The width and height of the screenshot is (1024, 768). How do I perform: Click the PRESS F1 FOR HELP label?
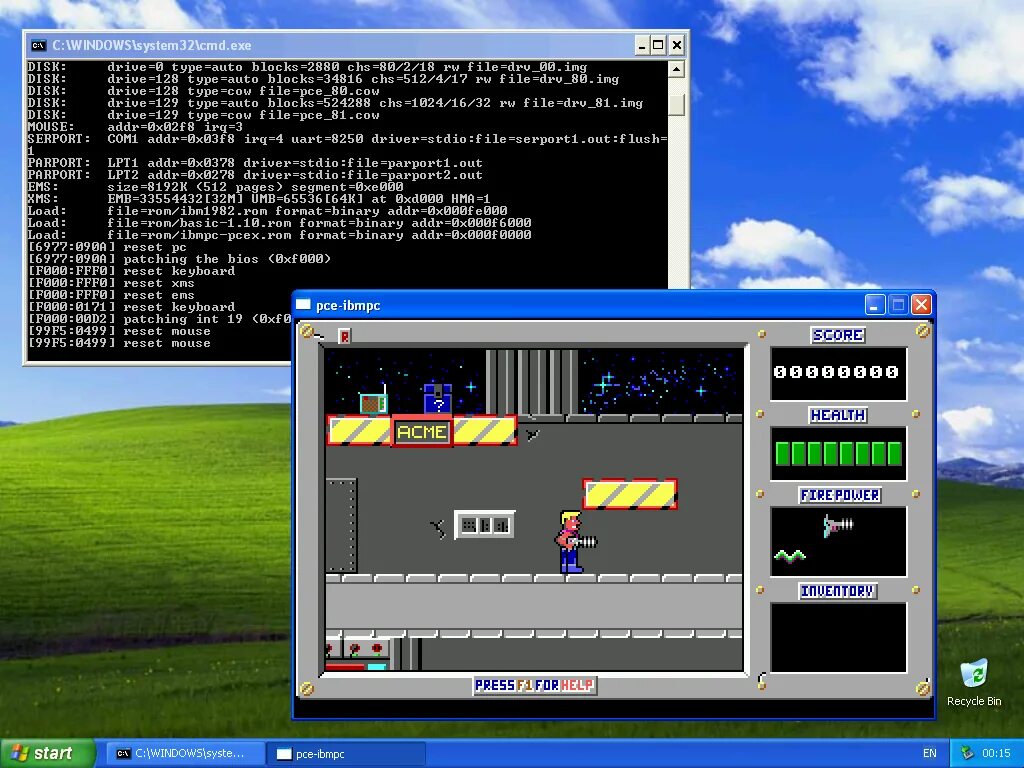tap(535, 685)
